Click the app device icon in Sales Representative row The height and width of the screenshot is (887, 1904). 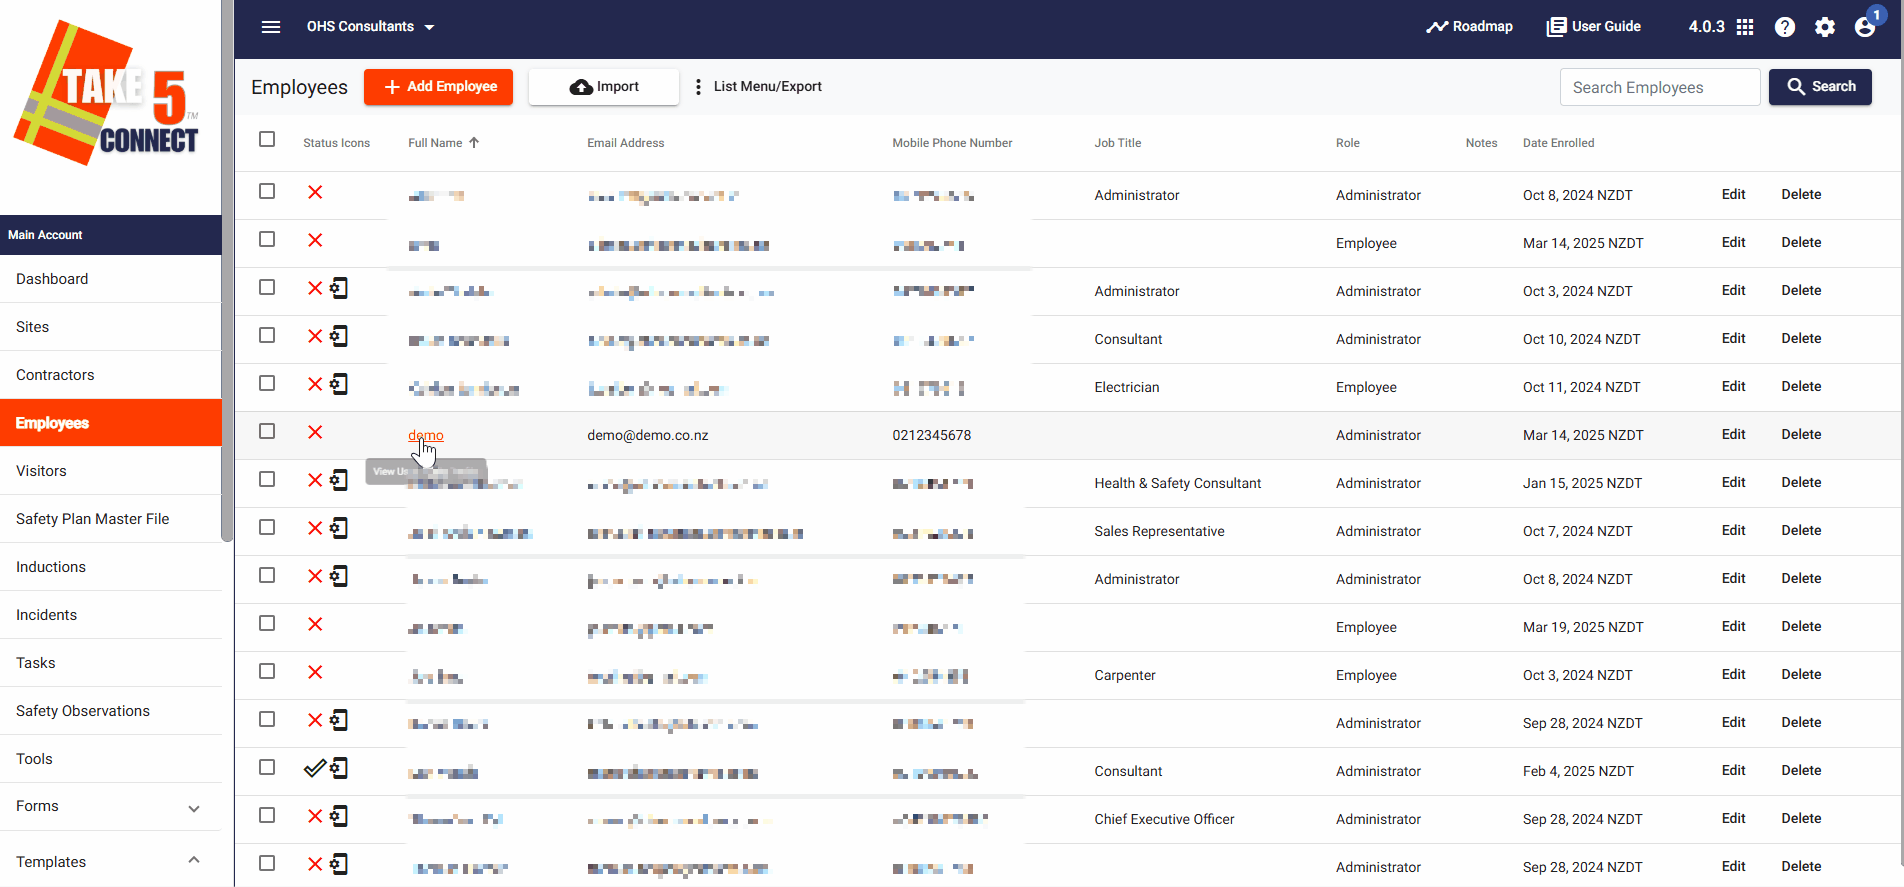point(340,528)
